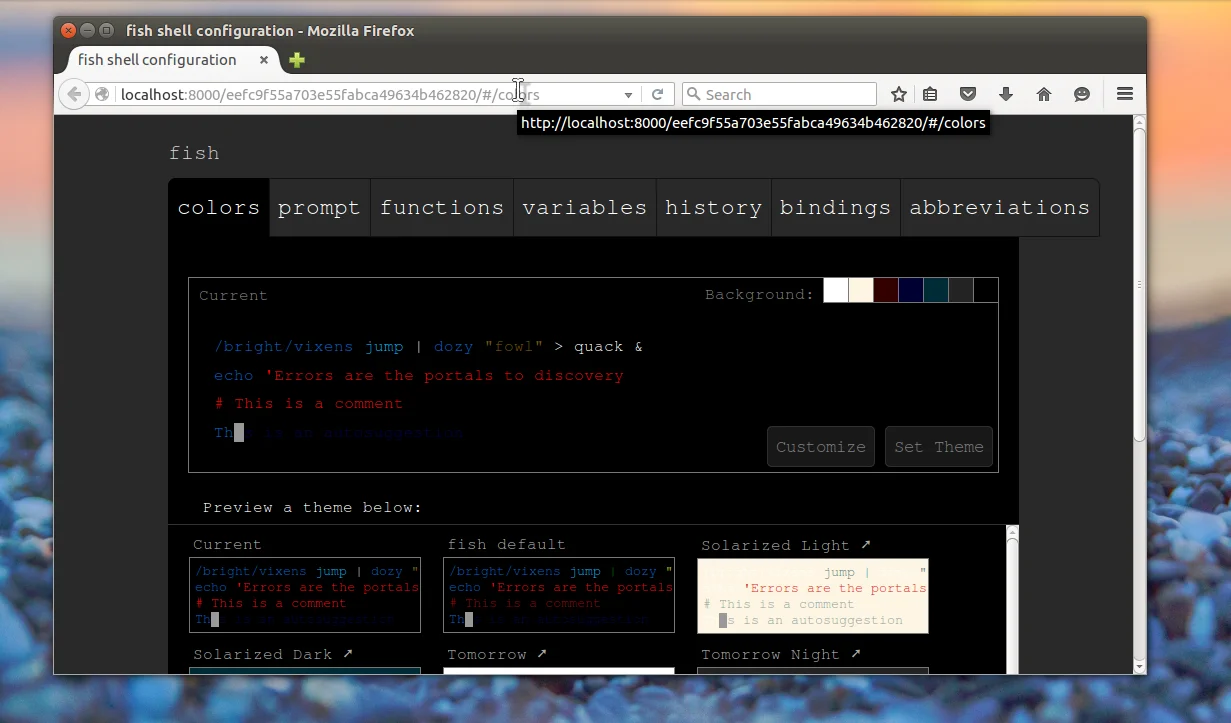Expand the URL bar history dropdown

(x=628, y=95)
